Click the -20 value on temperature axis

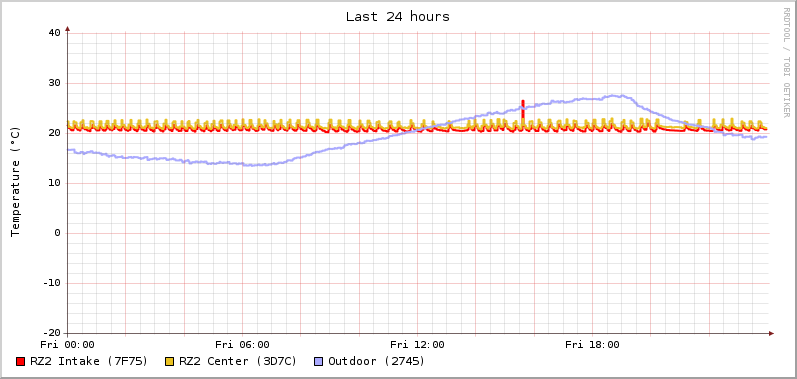point(51,333)
